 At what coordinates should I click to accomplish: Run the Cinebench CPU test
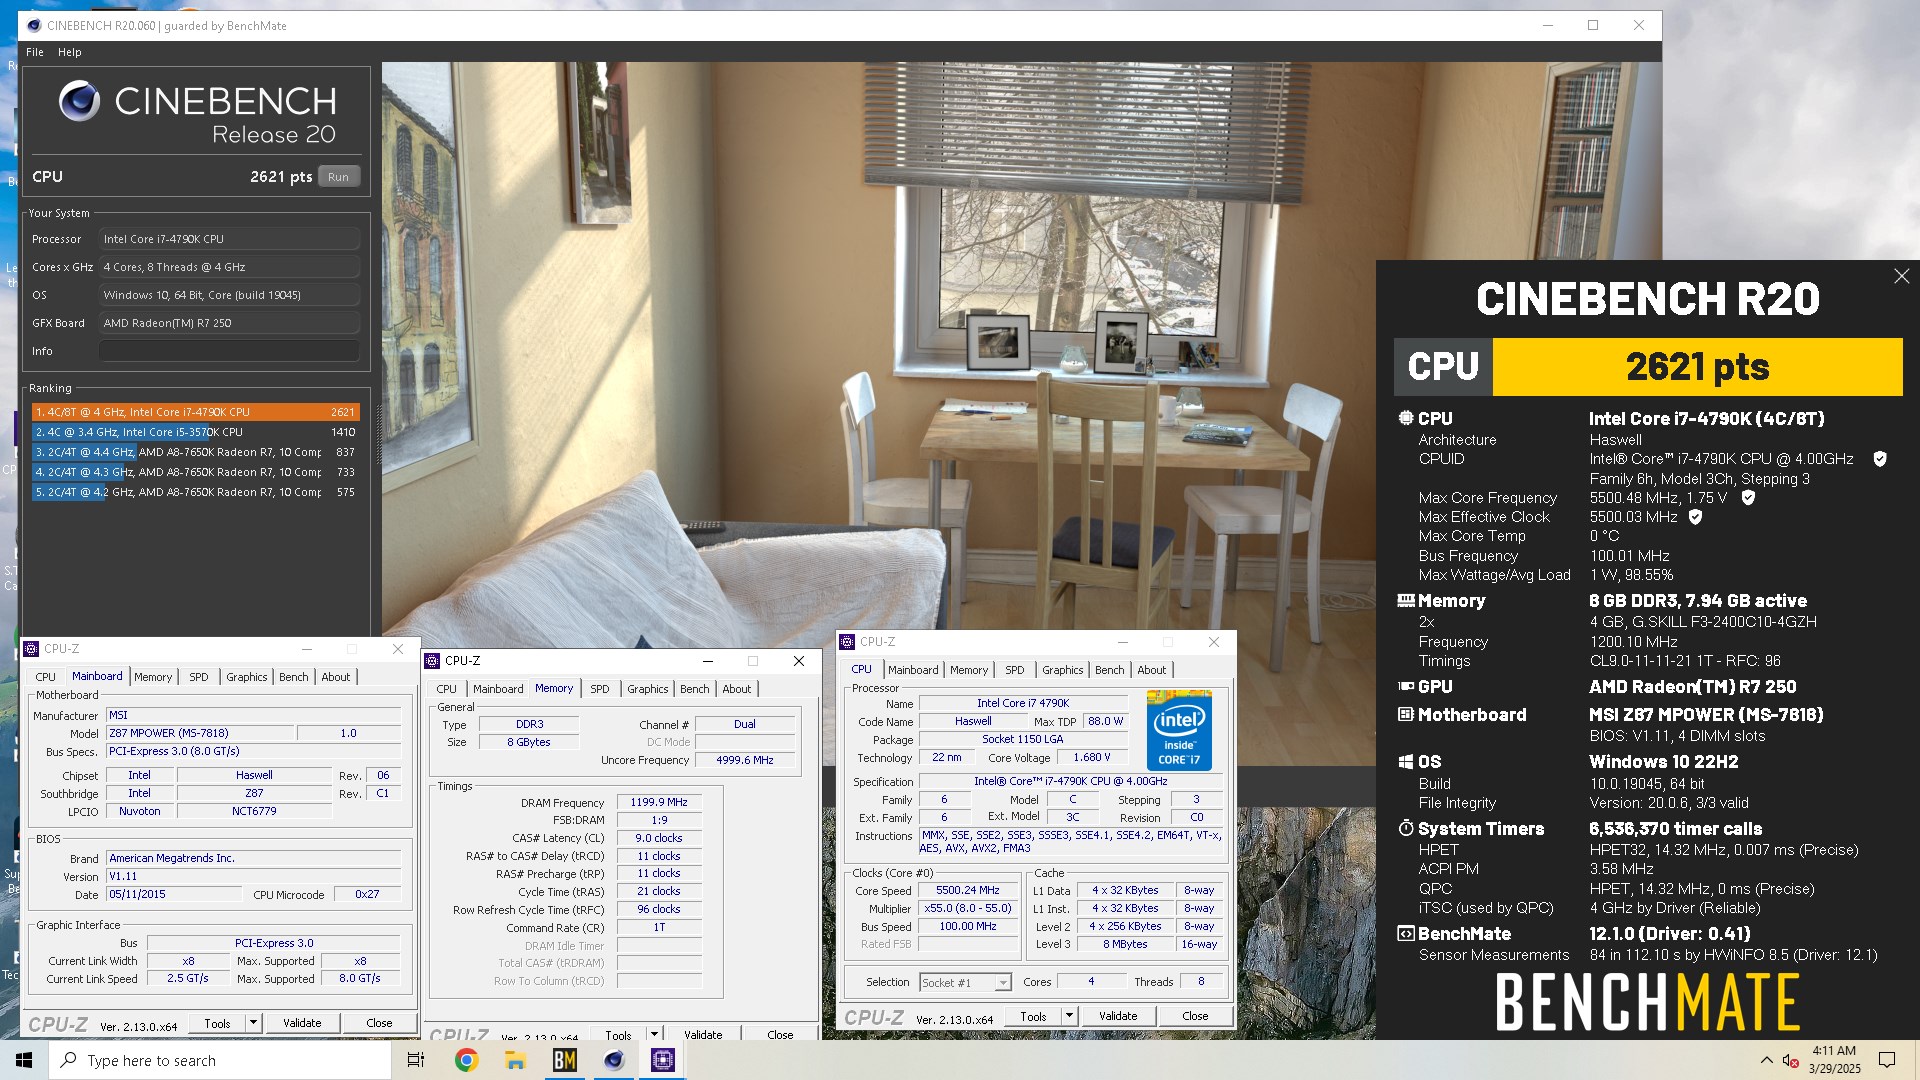(x=338, y=177)
